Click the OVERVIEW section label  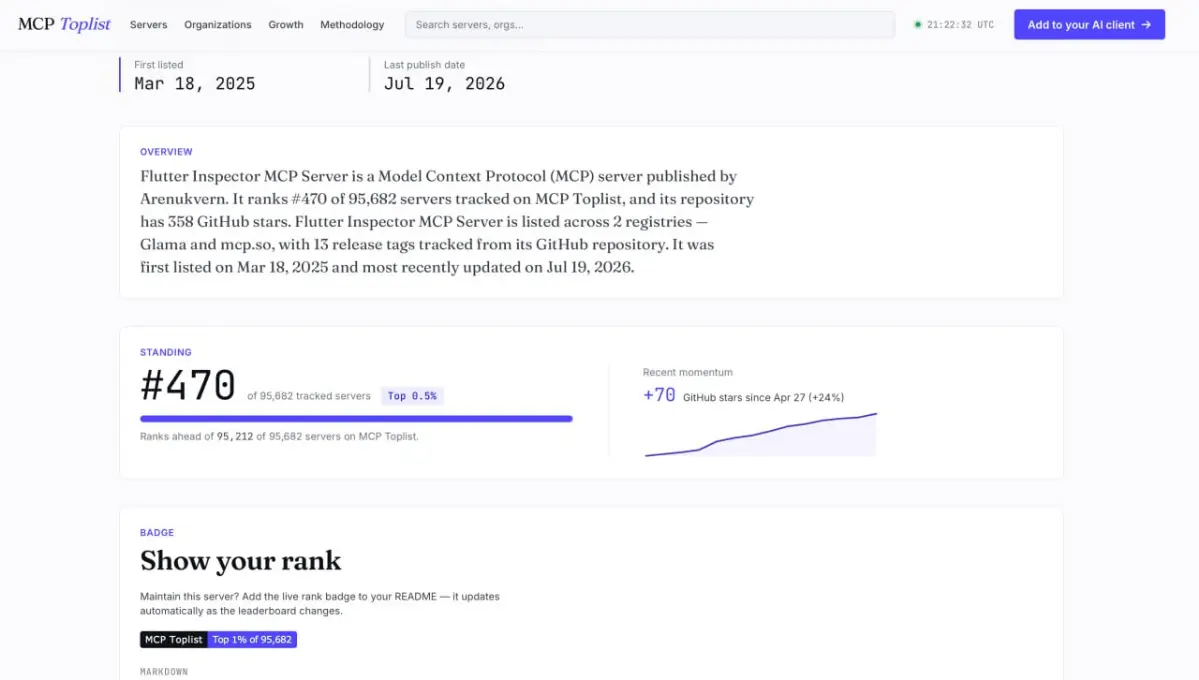point(166,151)
